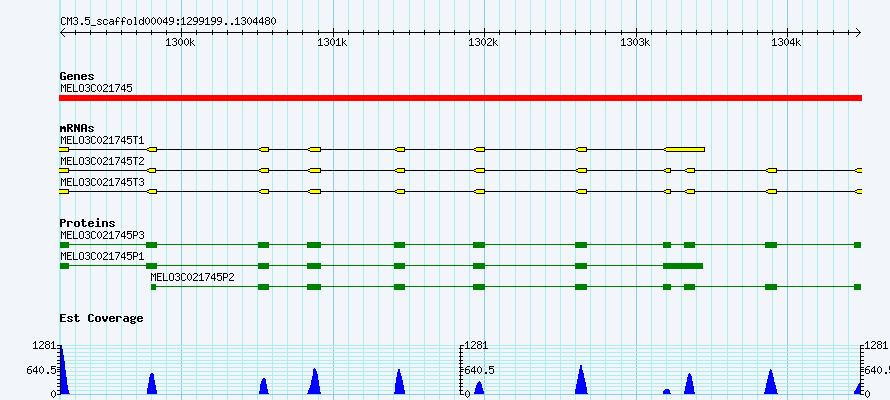Click the smallest EST coverage peak near 1303k
The image size is (890, 400).
click(x=666, y=391)
